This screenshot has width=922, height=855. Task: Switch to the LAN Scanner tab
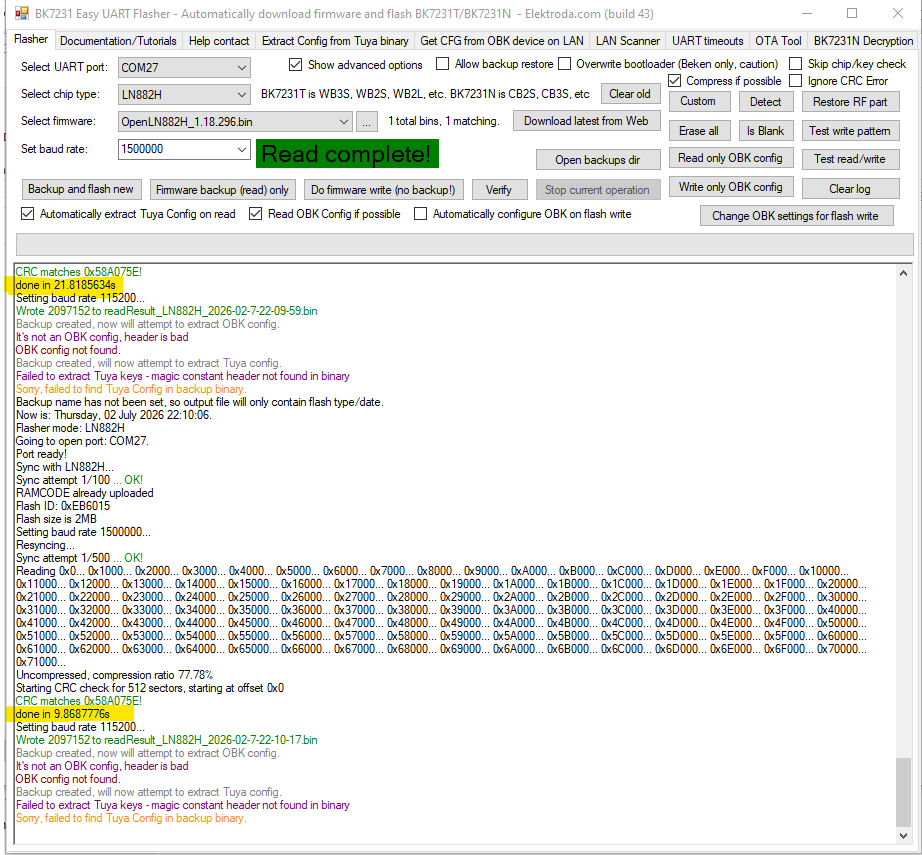click(x=627, y=41)
